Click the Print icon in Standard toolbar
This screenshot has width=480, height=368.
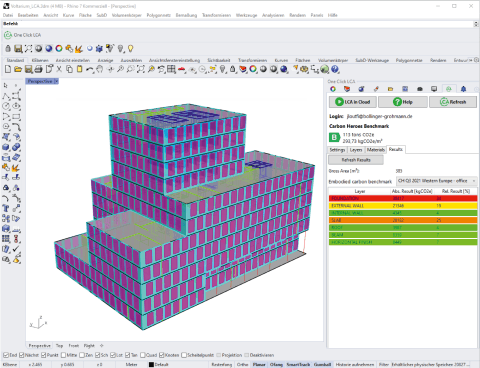(x=39, y=69)
